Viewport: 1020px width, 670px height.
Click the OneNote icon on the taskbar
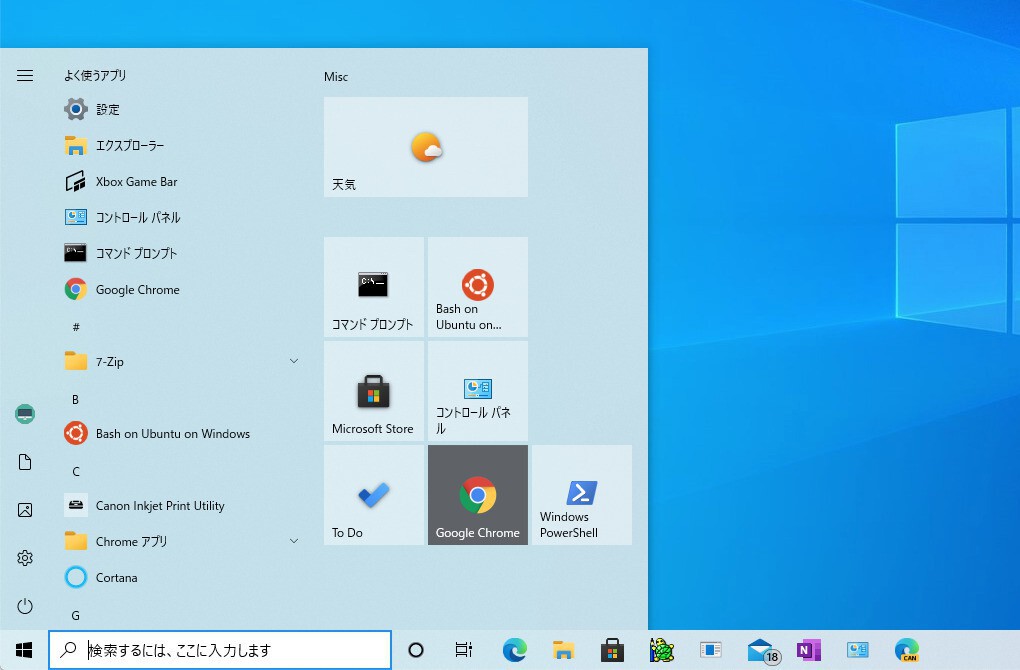coord(808,650)
